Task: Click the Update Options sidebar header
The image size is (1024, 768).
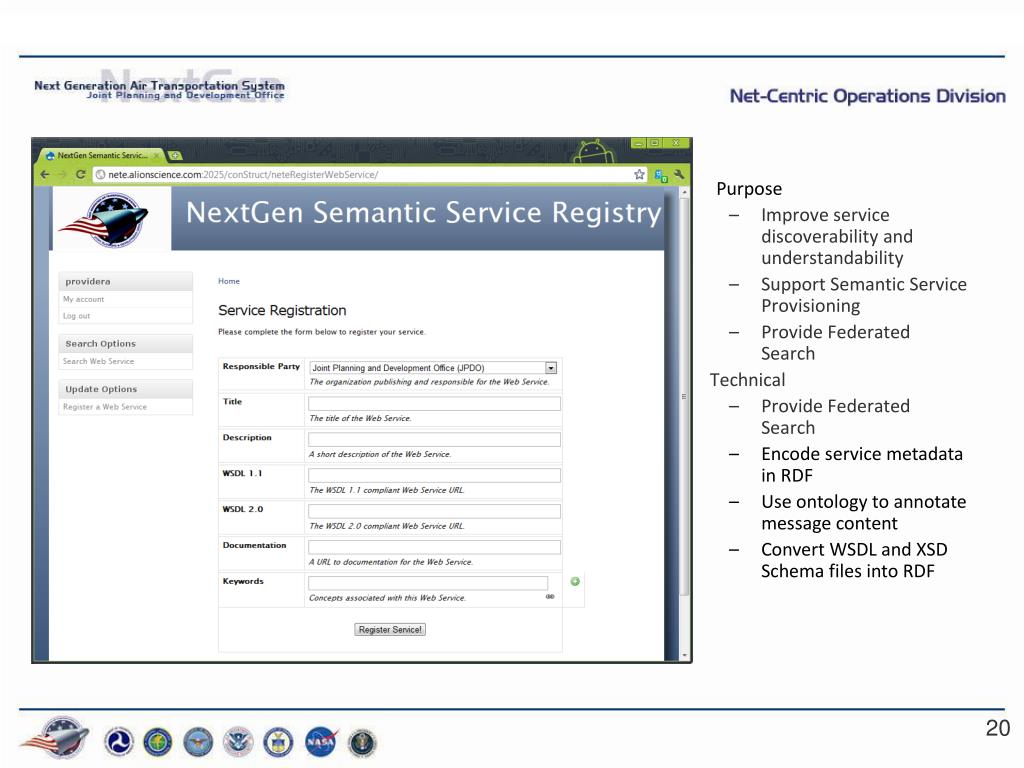Action: click(x=125, y=389)
